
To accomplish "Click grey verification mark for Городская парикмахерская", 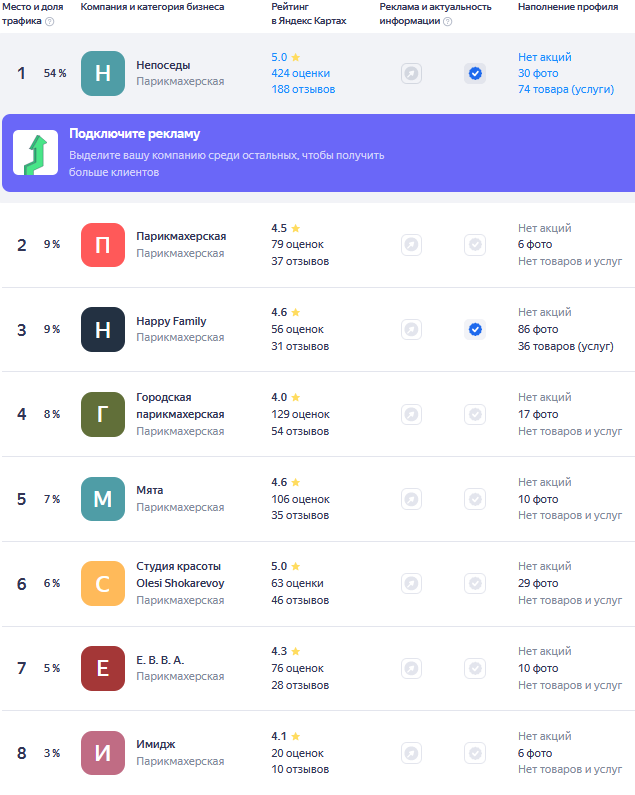I will pyautogui.click(x=475, y=414).
